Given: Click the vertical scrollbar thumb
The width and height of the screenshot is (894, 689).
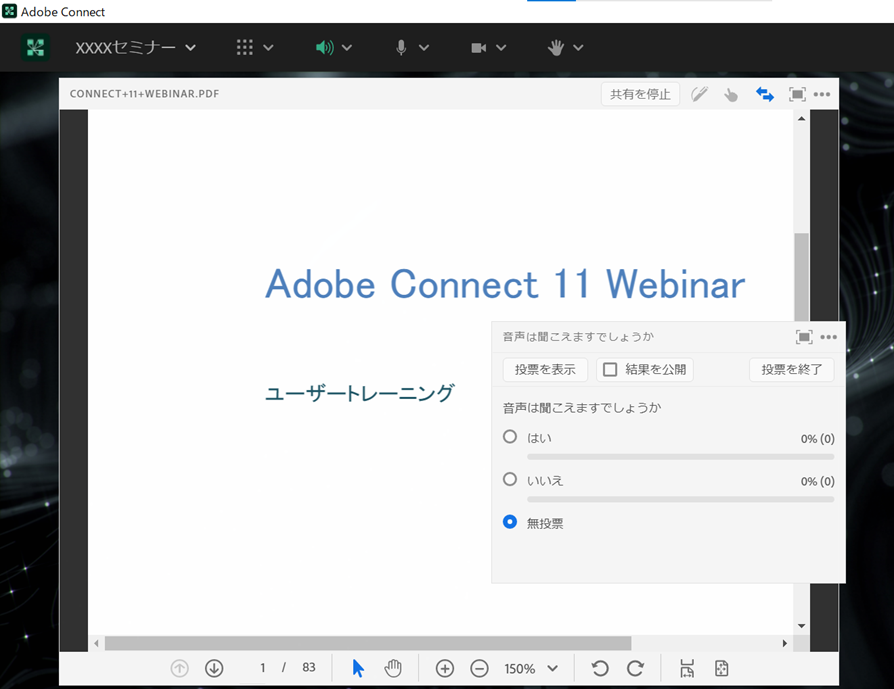Looking at the screenshot, I should coord(802,277).
